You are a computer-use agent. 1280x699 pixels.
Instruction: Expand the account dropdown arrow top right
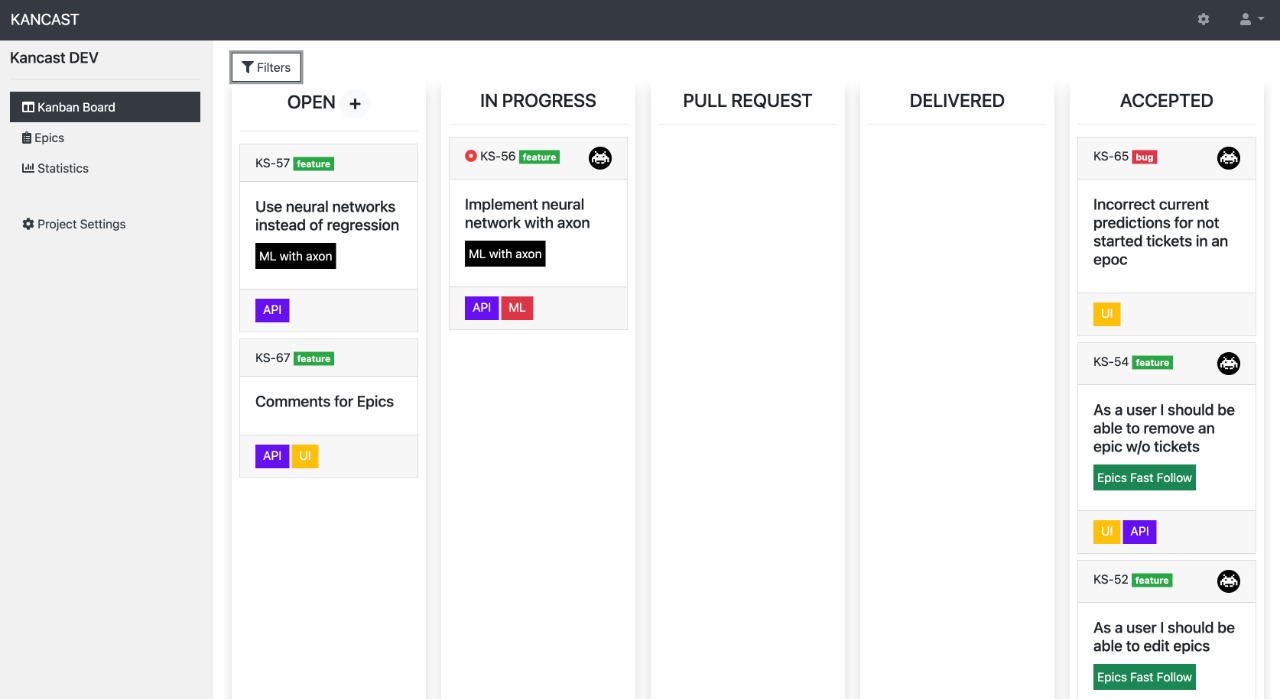[x=1260, y=18]
